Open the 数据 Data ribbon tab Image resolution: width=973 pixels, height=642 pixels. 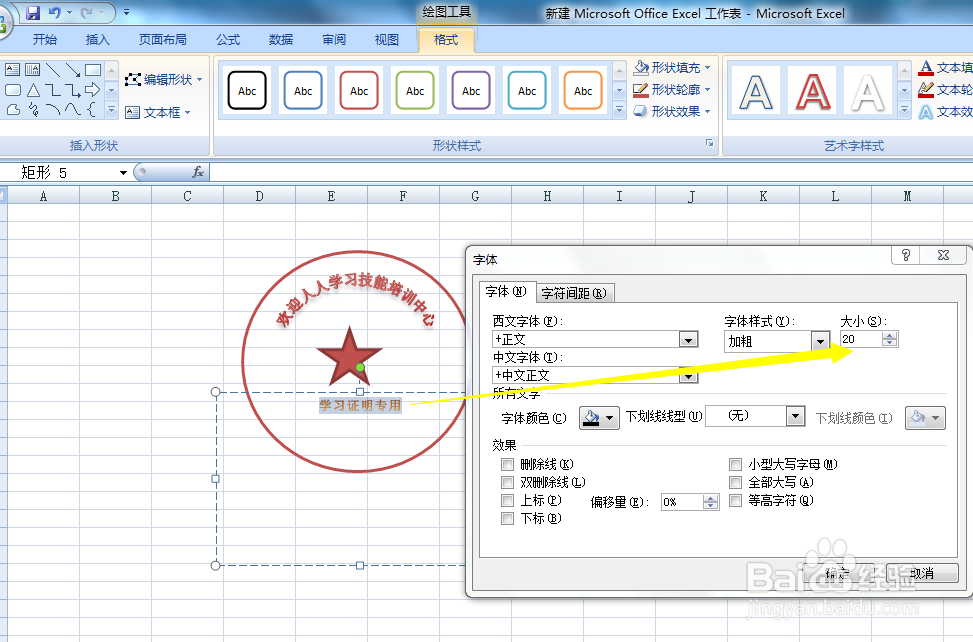click(280, 40)
